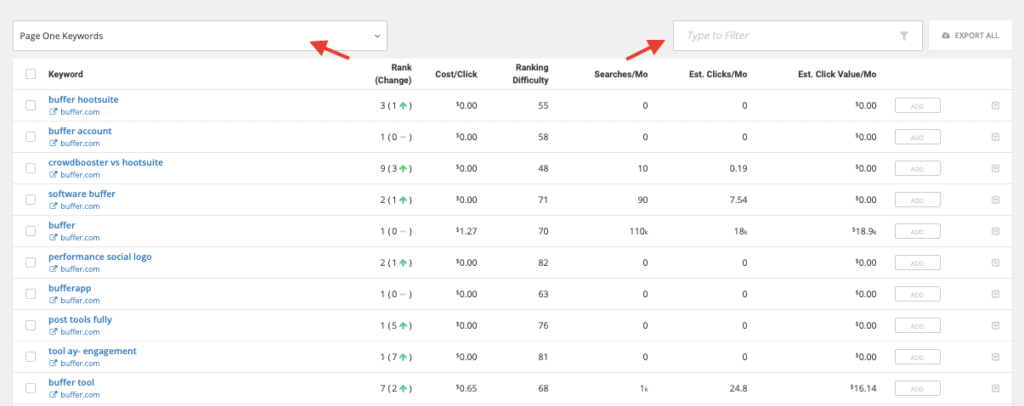Open row options icon for buffer account
The image size is (1024, 406).
point(995,136)
